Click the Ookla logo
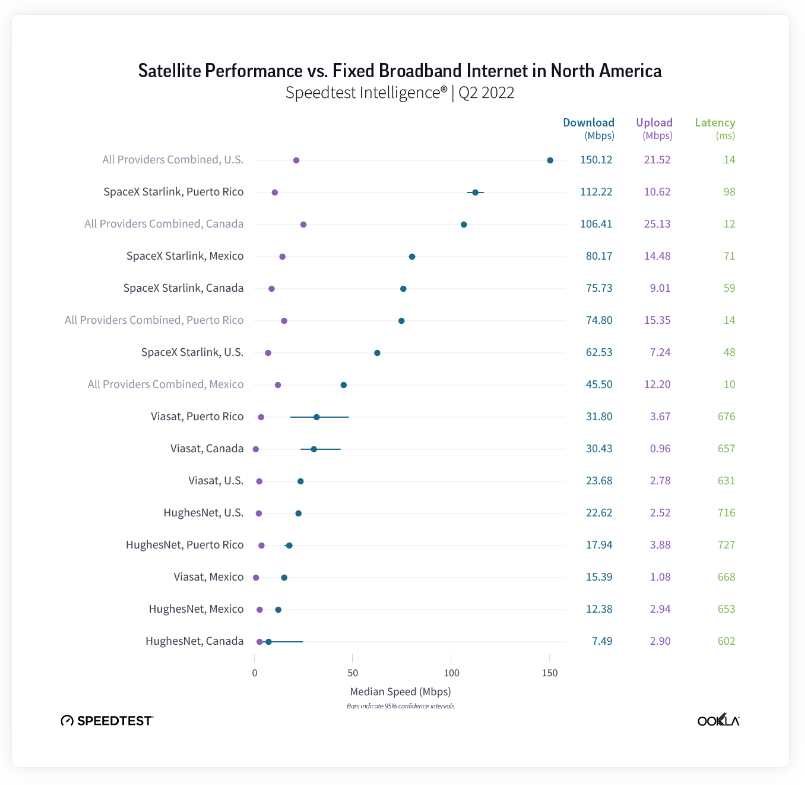805x785 pixels. click(718, 720)
